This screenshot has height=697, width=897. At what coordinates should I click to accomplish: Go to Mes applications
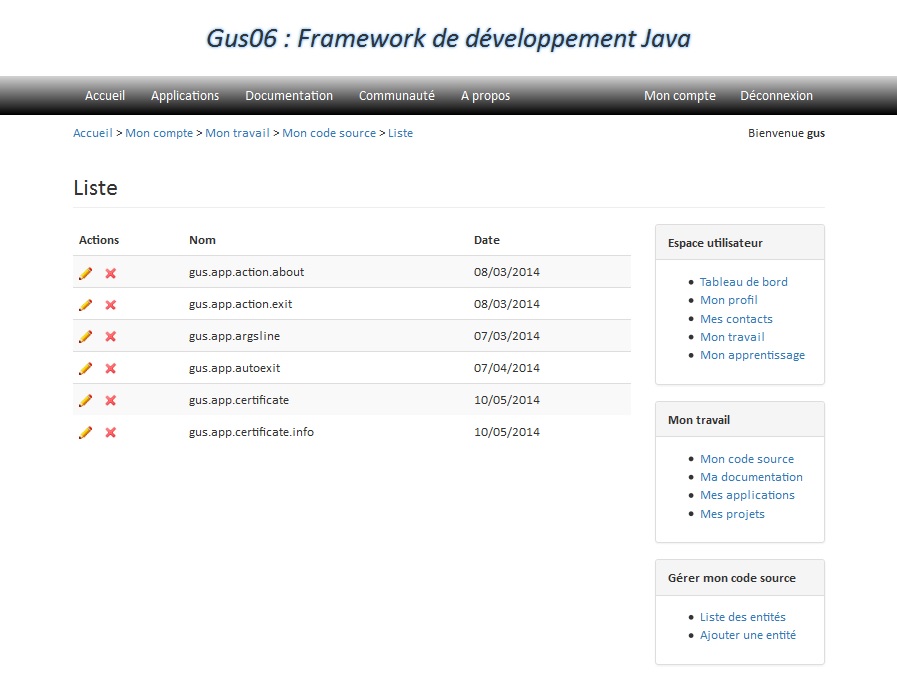pos(747,495)
